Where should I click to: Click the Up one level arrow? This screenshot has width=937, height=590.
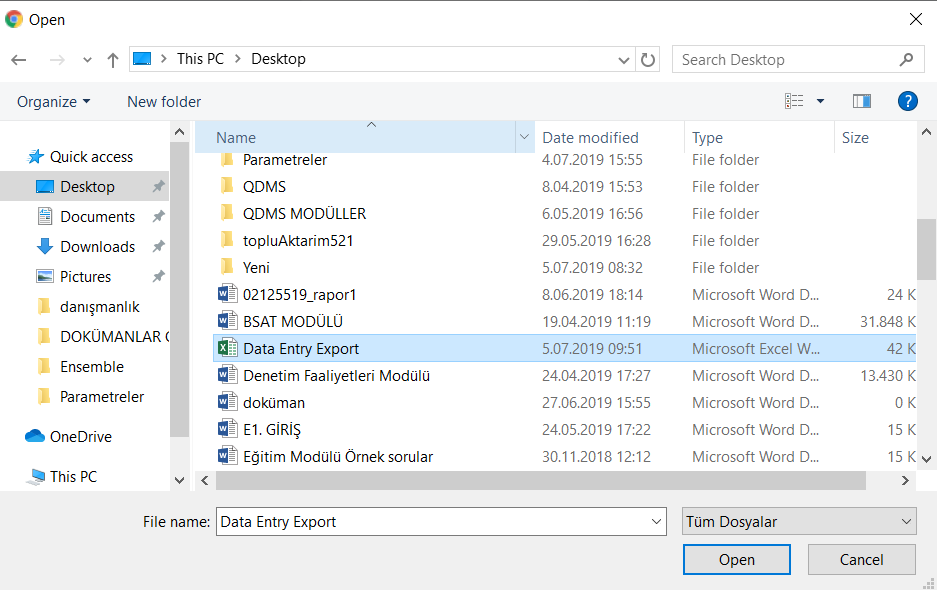click(112, 60)
